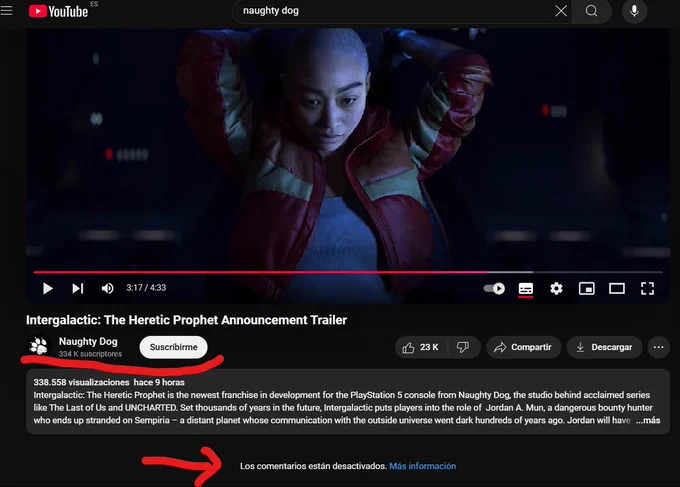Click 338.558 visualizaciones text
680x487 pixels.
pos(81,382)
